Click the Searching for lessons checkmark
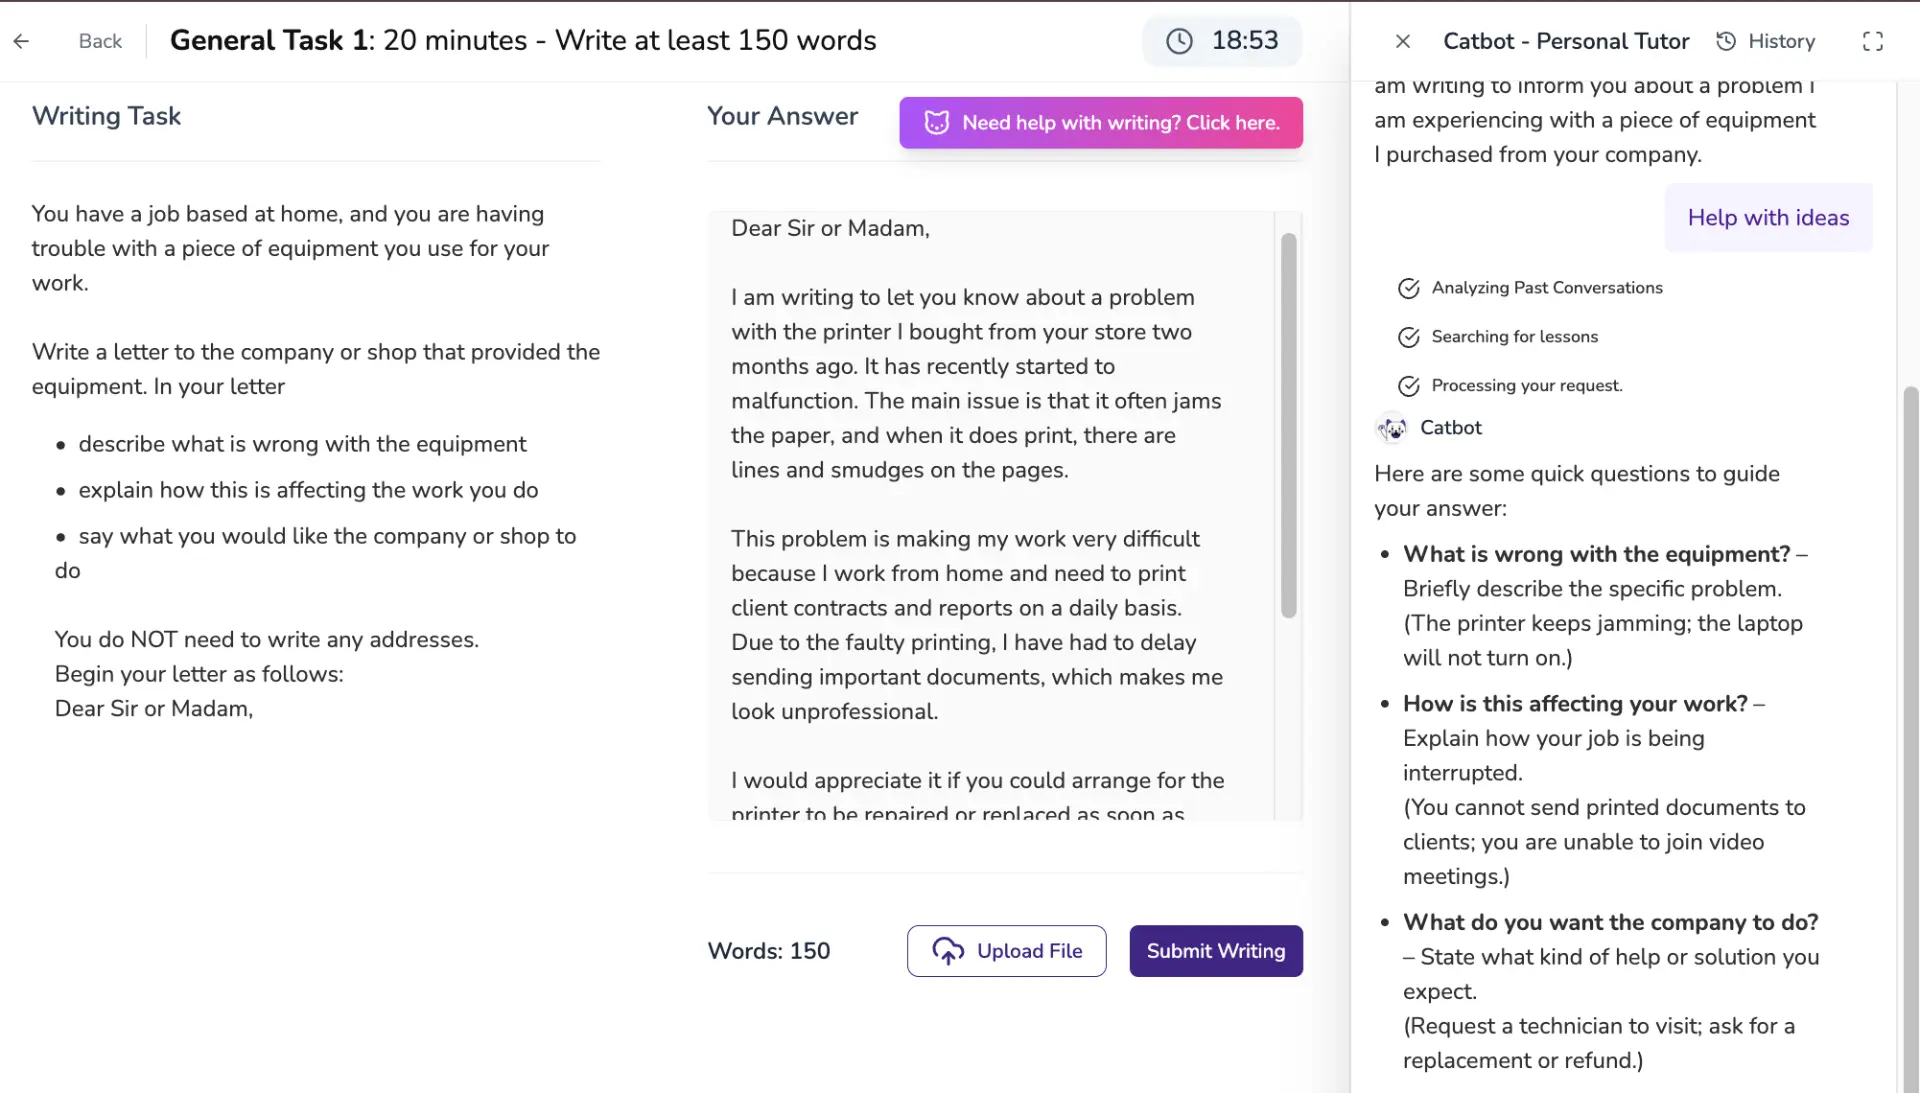This screenshot has height=1093, width=1920. [x=1409, y=338]
